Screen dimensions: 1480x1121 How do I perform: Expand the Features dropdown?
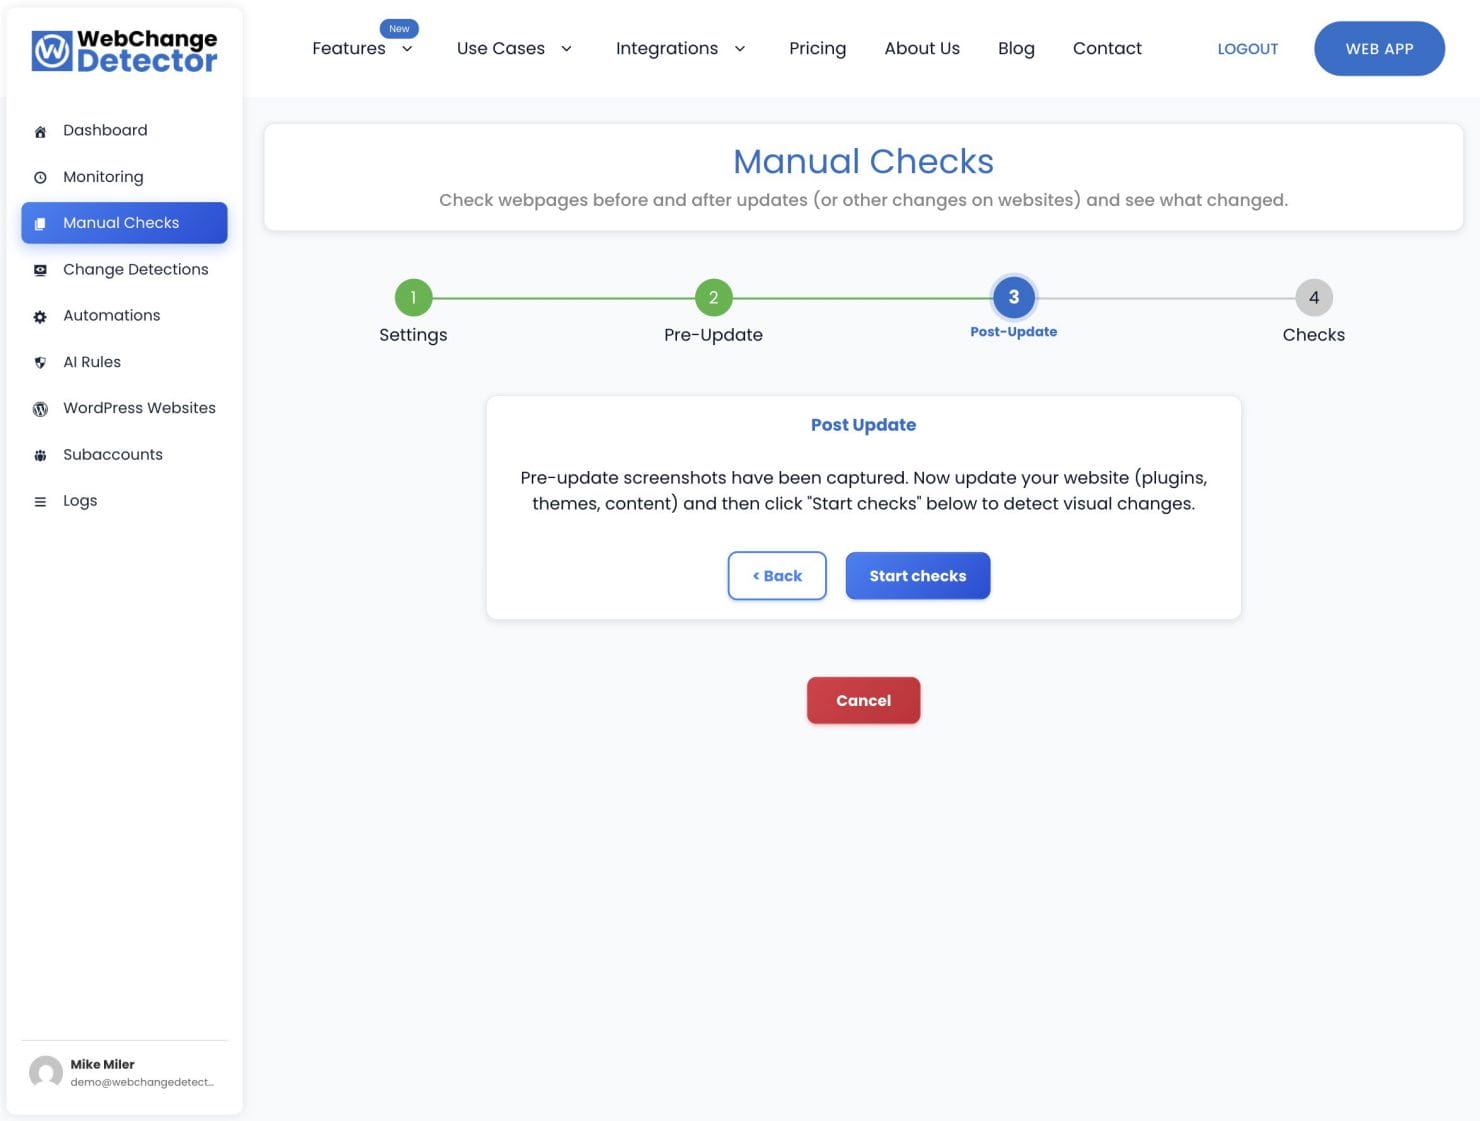pos(362,48)
